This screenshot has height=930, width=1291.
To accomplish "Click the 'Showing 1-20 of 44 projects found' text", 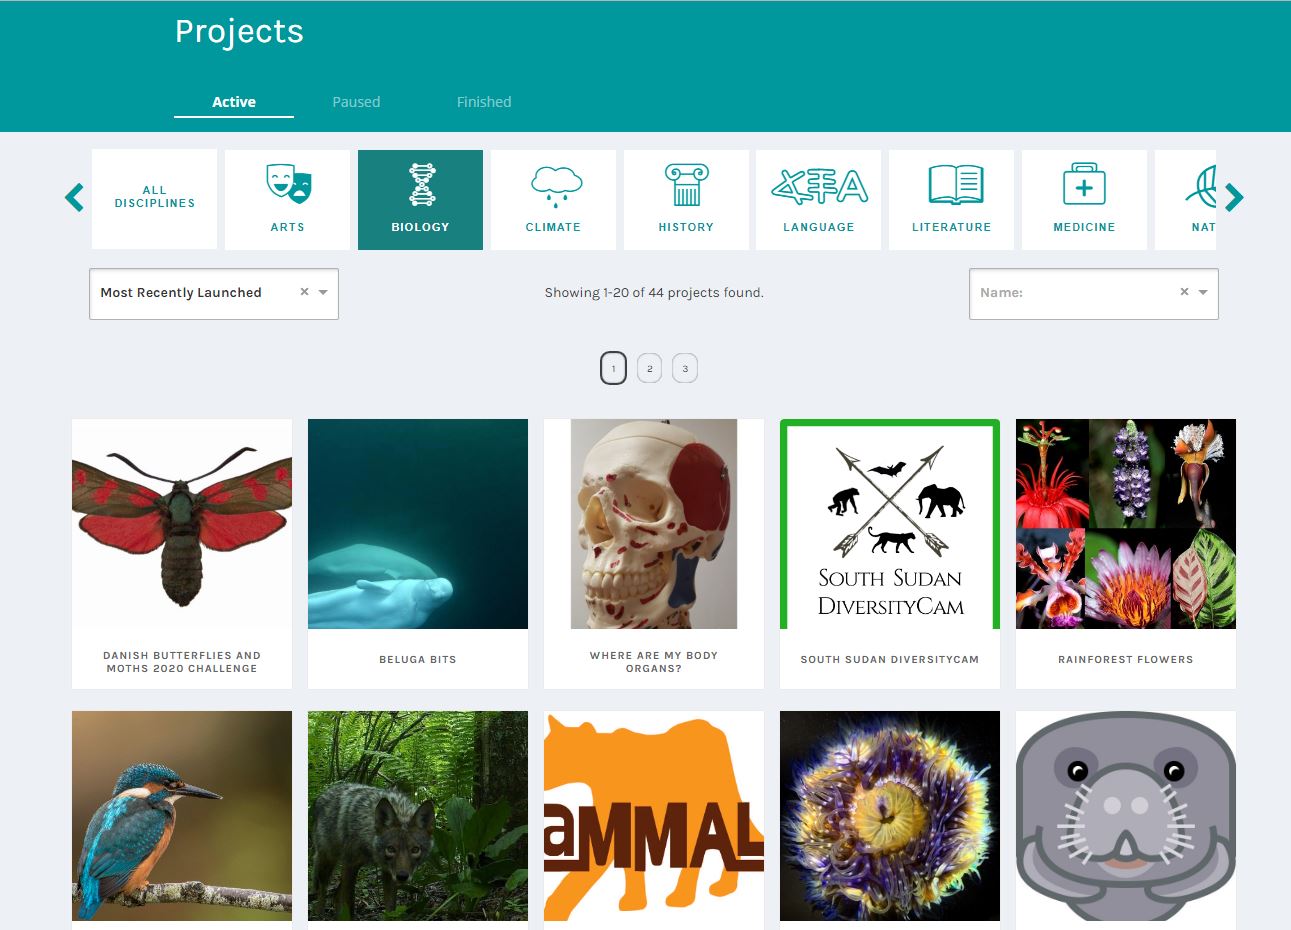I will point(654,293).
